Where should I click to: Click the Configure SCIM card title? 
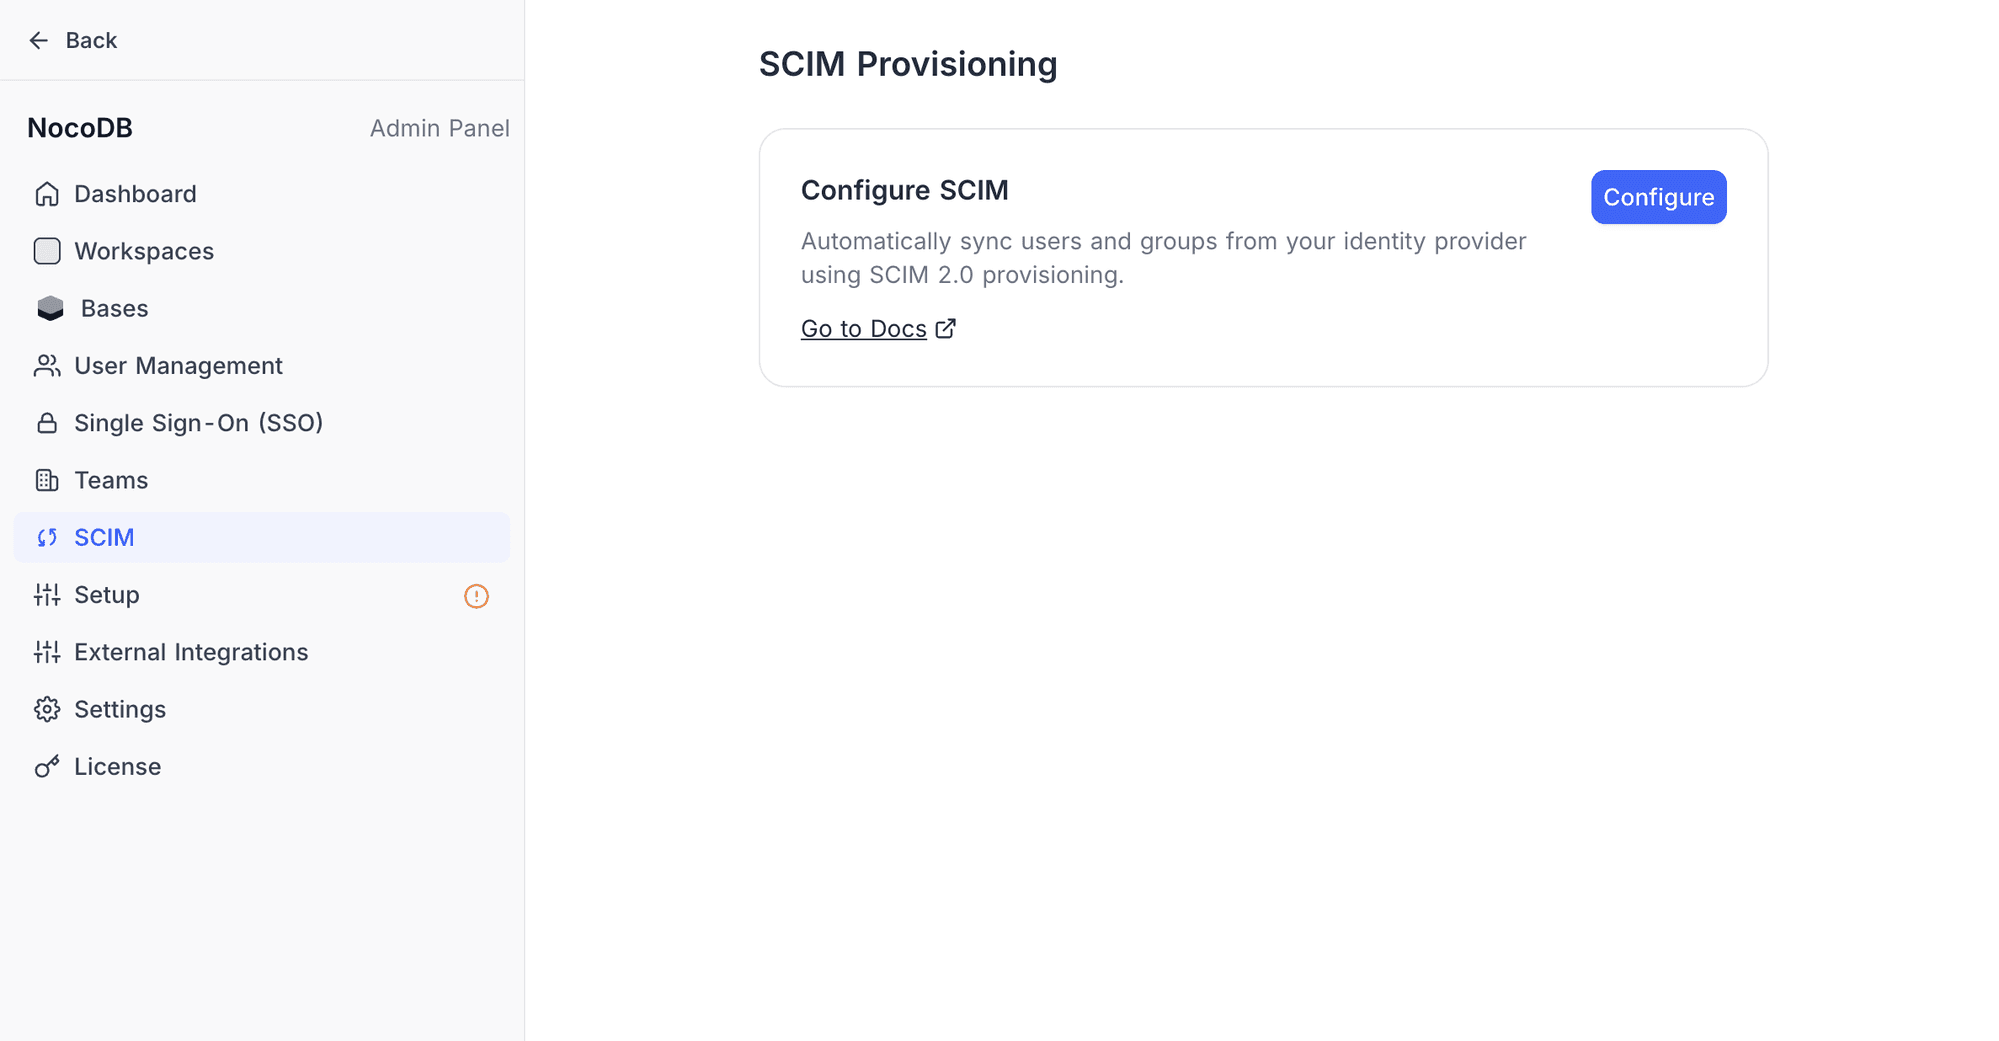click(903, 189)
